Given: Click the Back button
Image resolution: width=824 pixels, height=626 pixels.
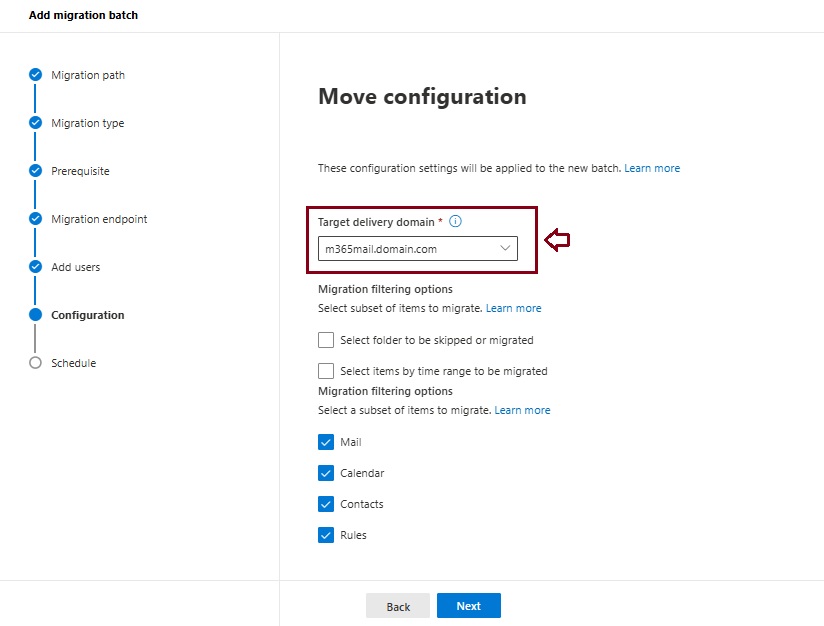Looking at the screenshot, I should pyautogui.click(x=398, y=606).
